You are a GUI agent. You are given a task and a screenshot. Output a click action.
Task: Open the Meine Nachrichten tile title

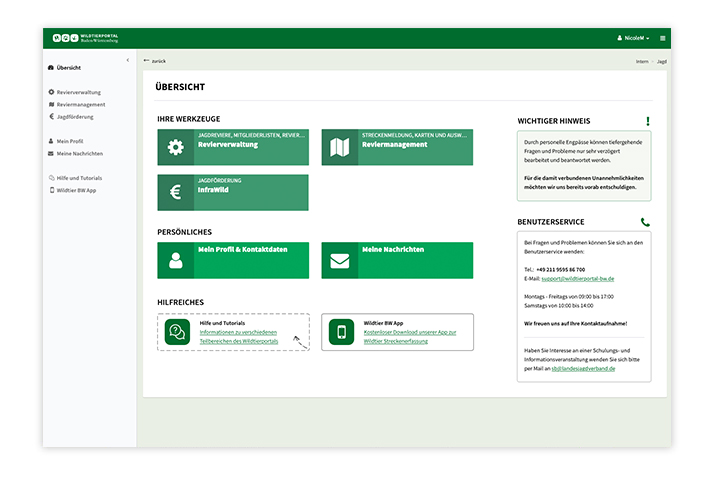point(393,249)
